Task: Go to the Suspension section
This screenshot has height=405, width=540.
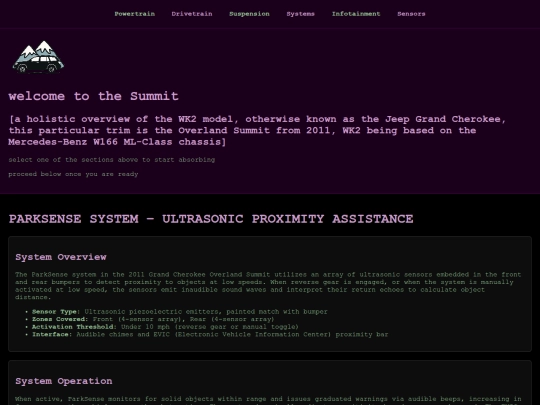Action: tap(249, 14)
